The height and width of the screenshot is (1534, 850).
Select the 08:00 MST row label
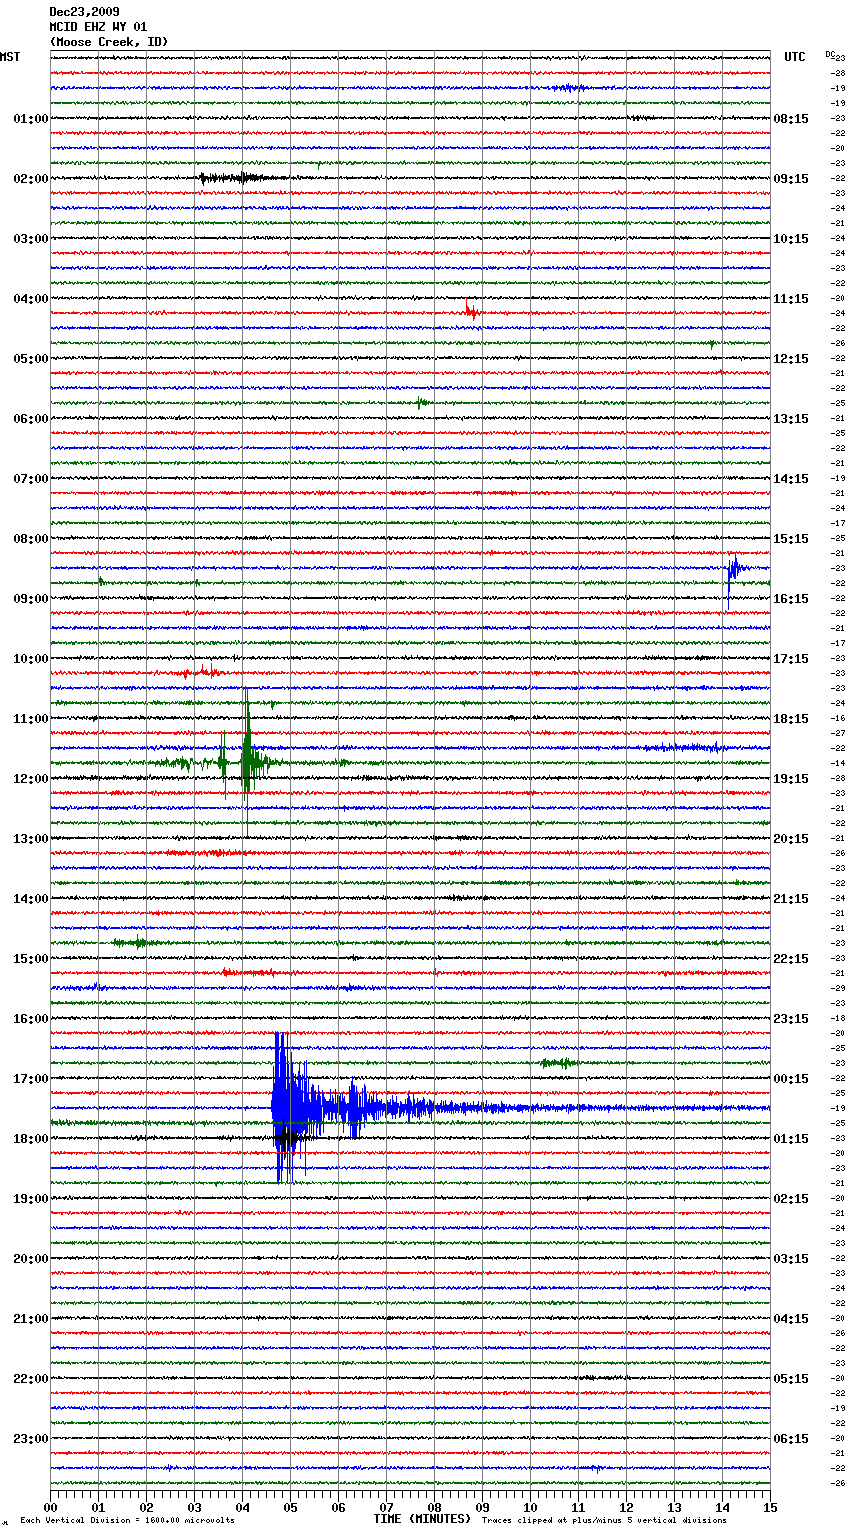coord(31,539)
